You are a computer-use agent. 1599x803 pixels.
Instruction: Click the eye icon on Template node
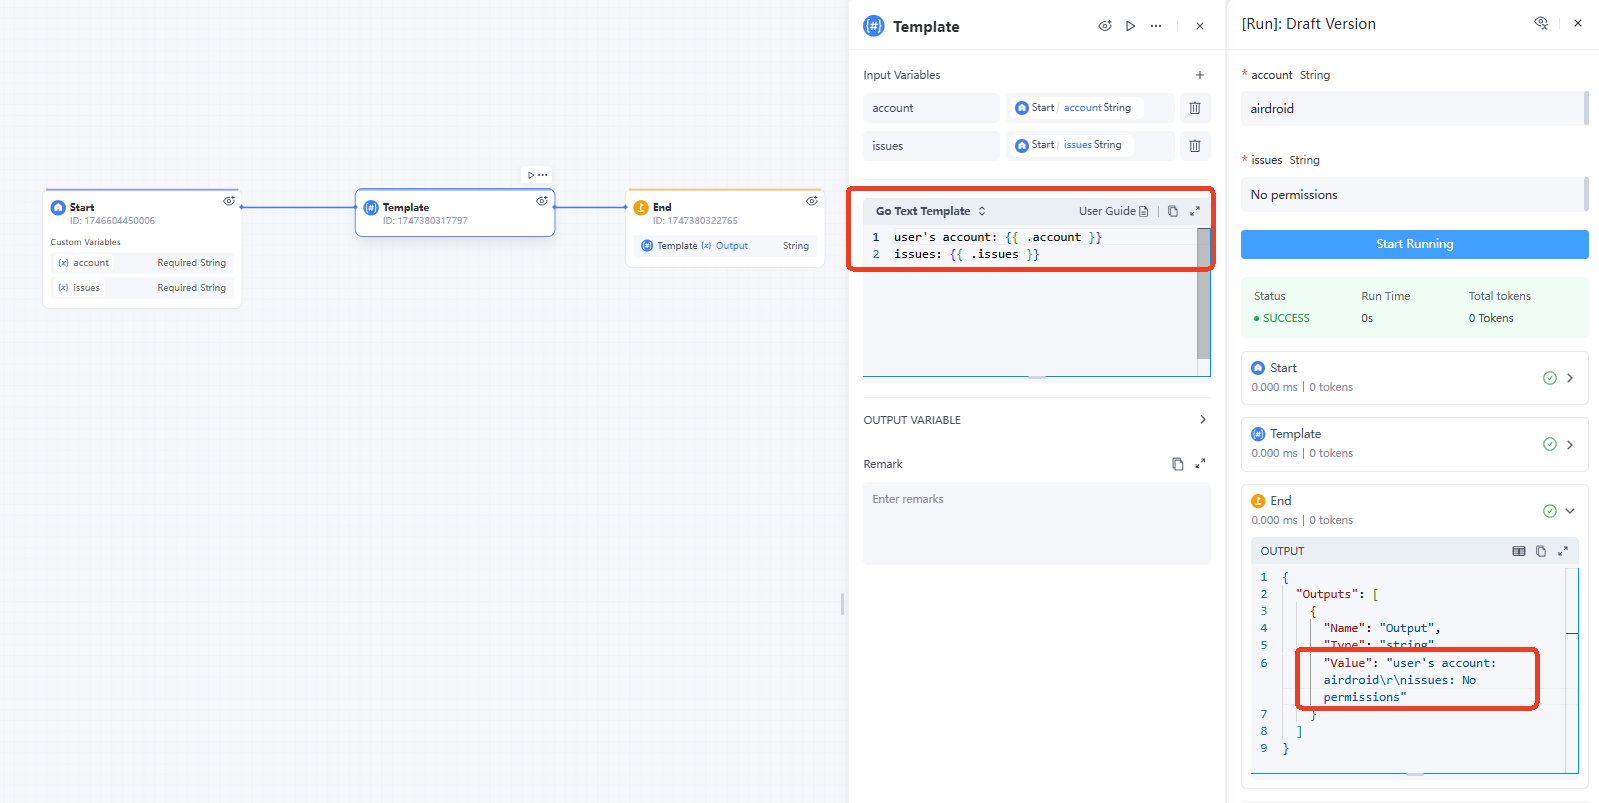[542, 201]
